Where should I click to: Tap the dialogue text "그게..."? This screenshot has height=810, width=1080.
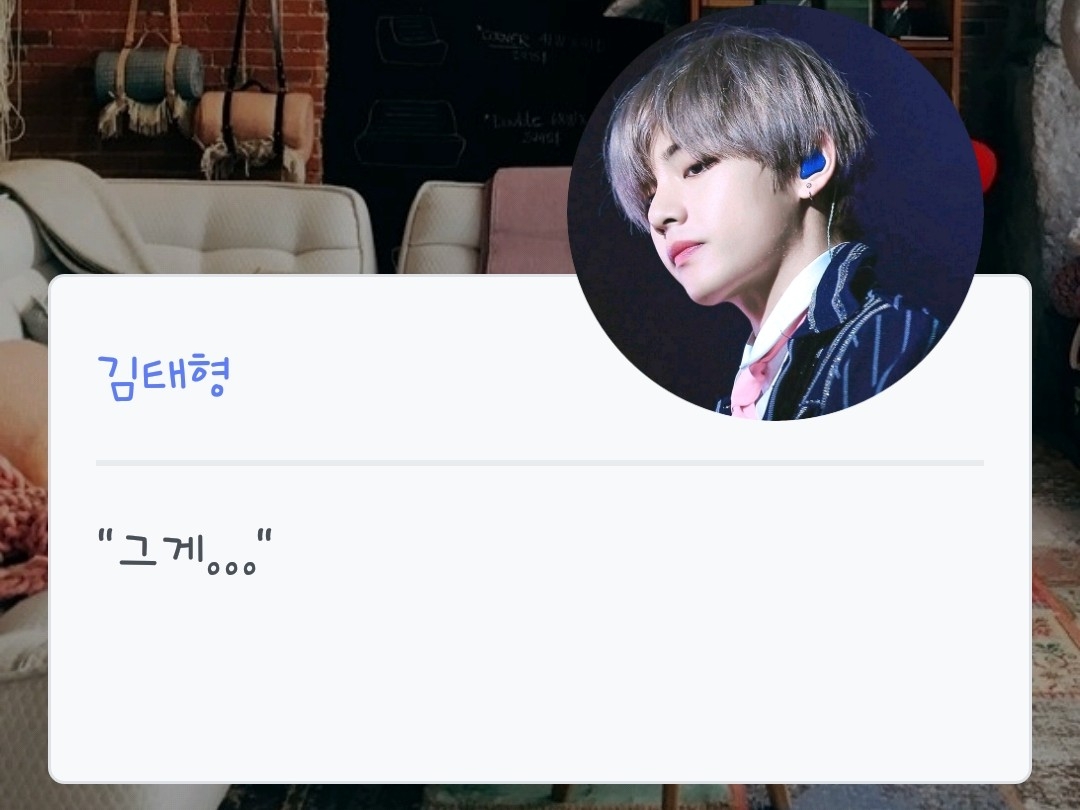click(185, 552)
